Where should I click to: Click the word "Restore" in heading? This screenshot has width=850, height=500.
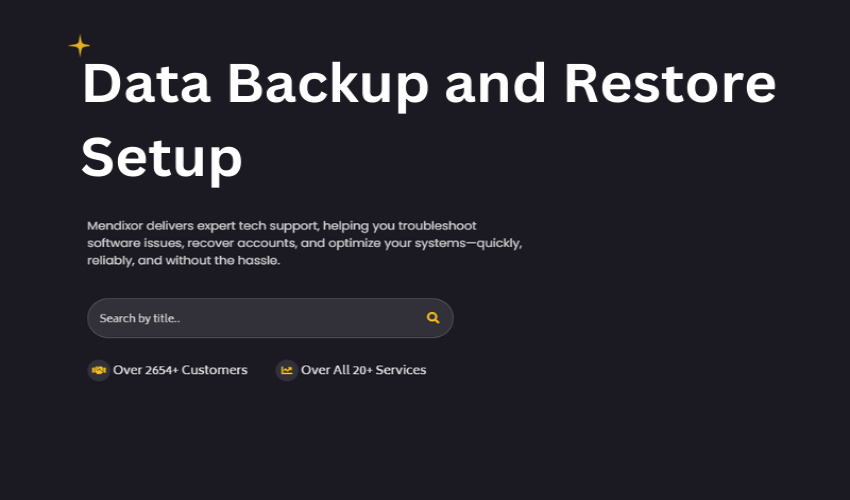point(670,84)
